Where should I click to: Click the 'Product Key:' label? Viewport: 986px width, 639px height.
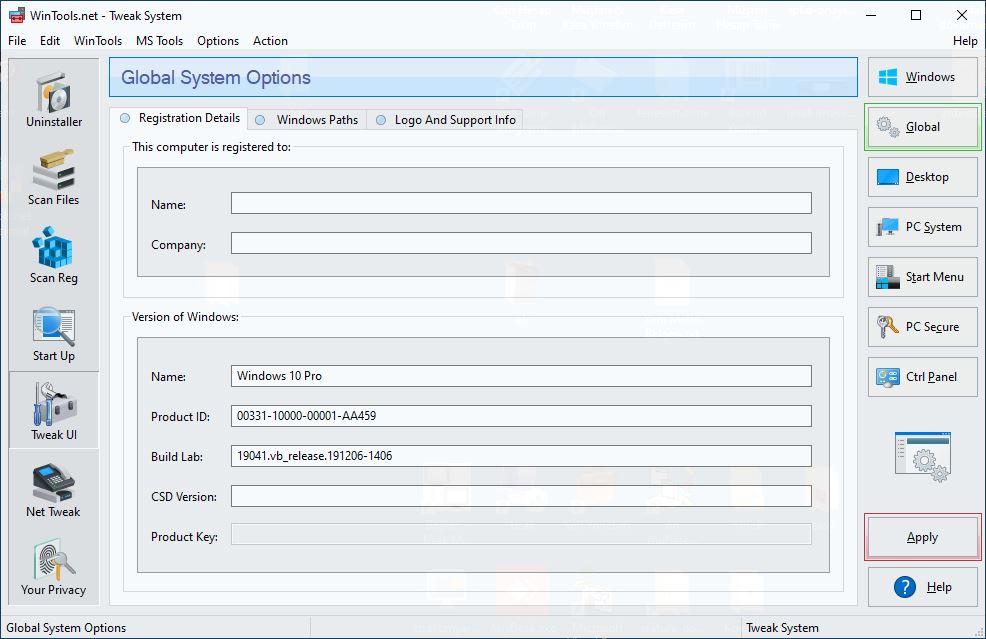pos(184,537)
